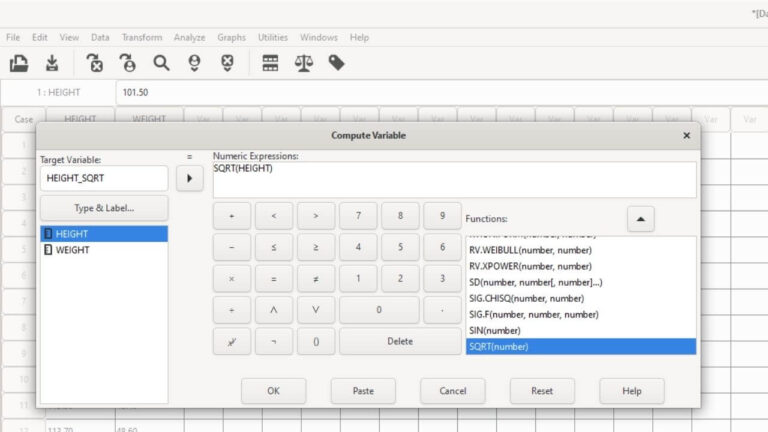
Task: Click the Split File toolbar icon
Action: click(x=270, y=63)
